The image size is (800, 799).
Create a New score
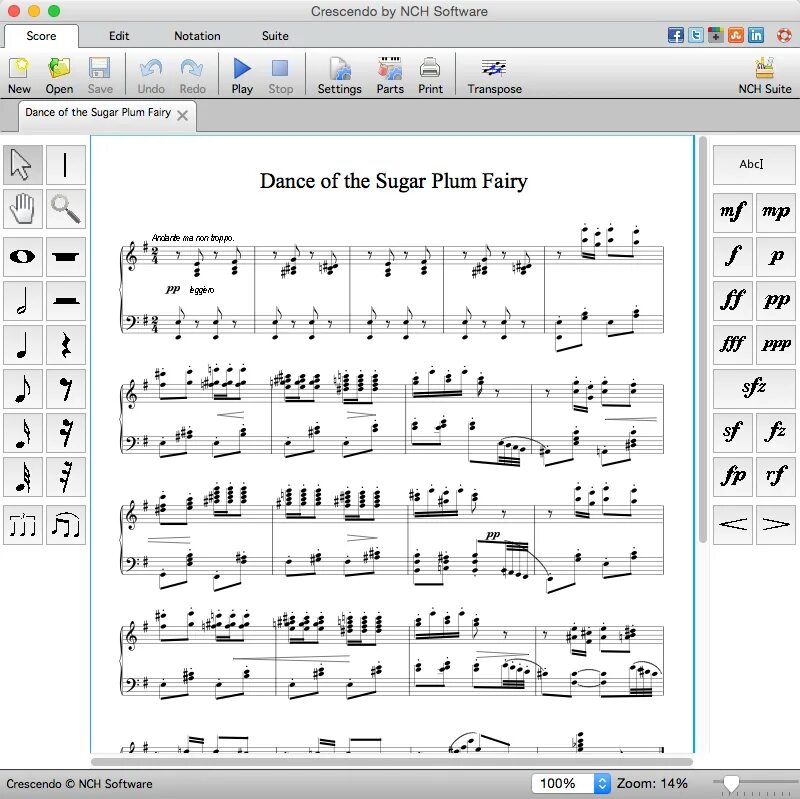click(19, 76)
